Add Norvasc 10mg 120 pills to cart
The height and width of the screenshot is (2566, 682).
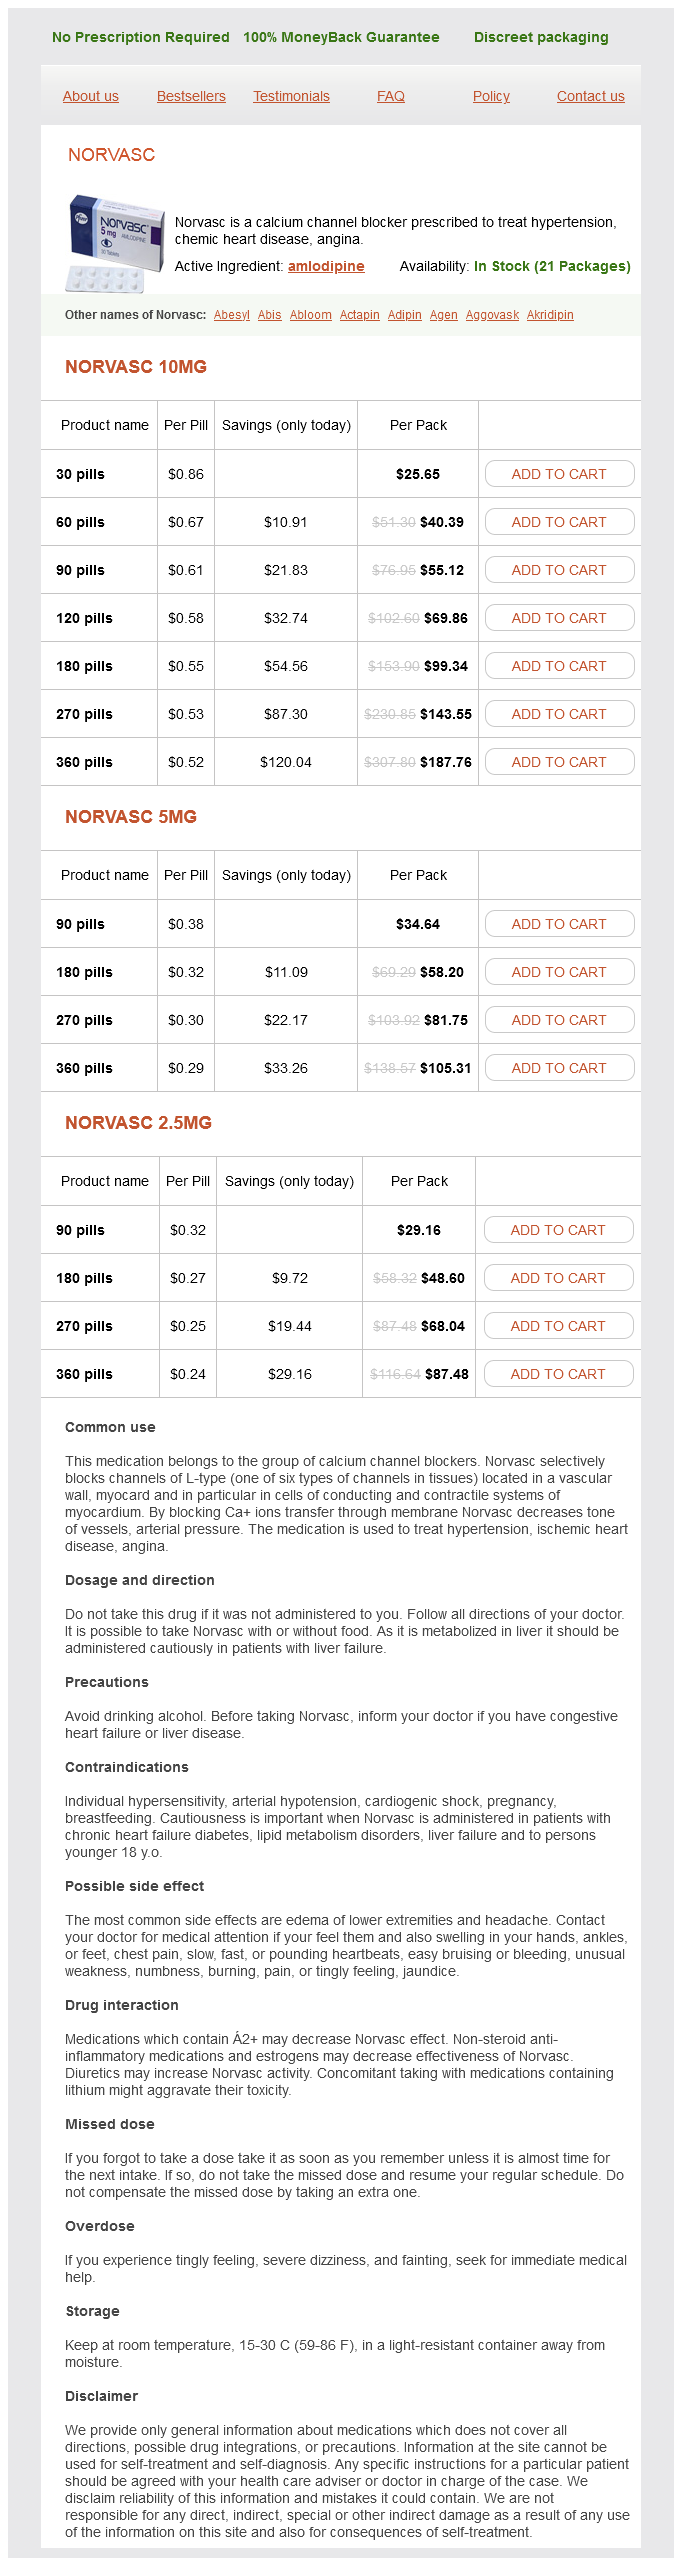[x=559, y=618]
